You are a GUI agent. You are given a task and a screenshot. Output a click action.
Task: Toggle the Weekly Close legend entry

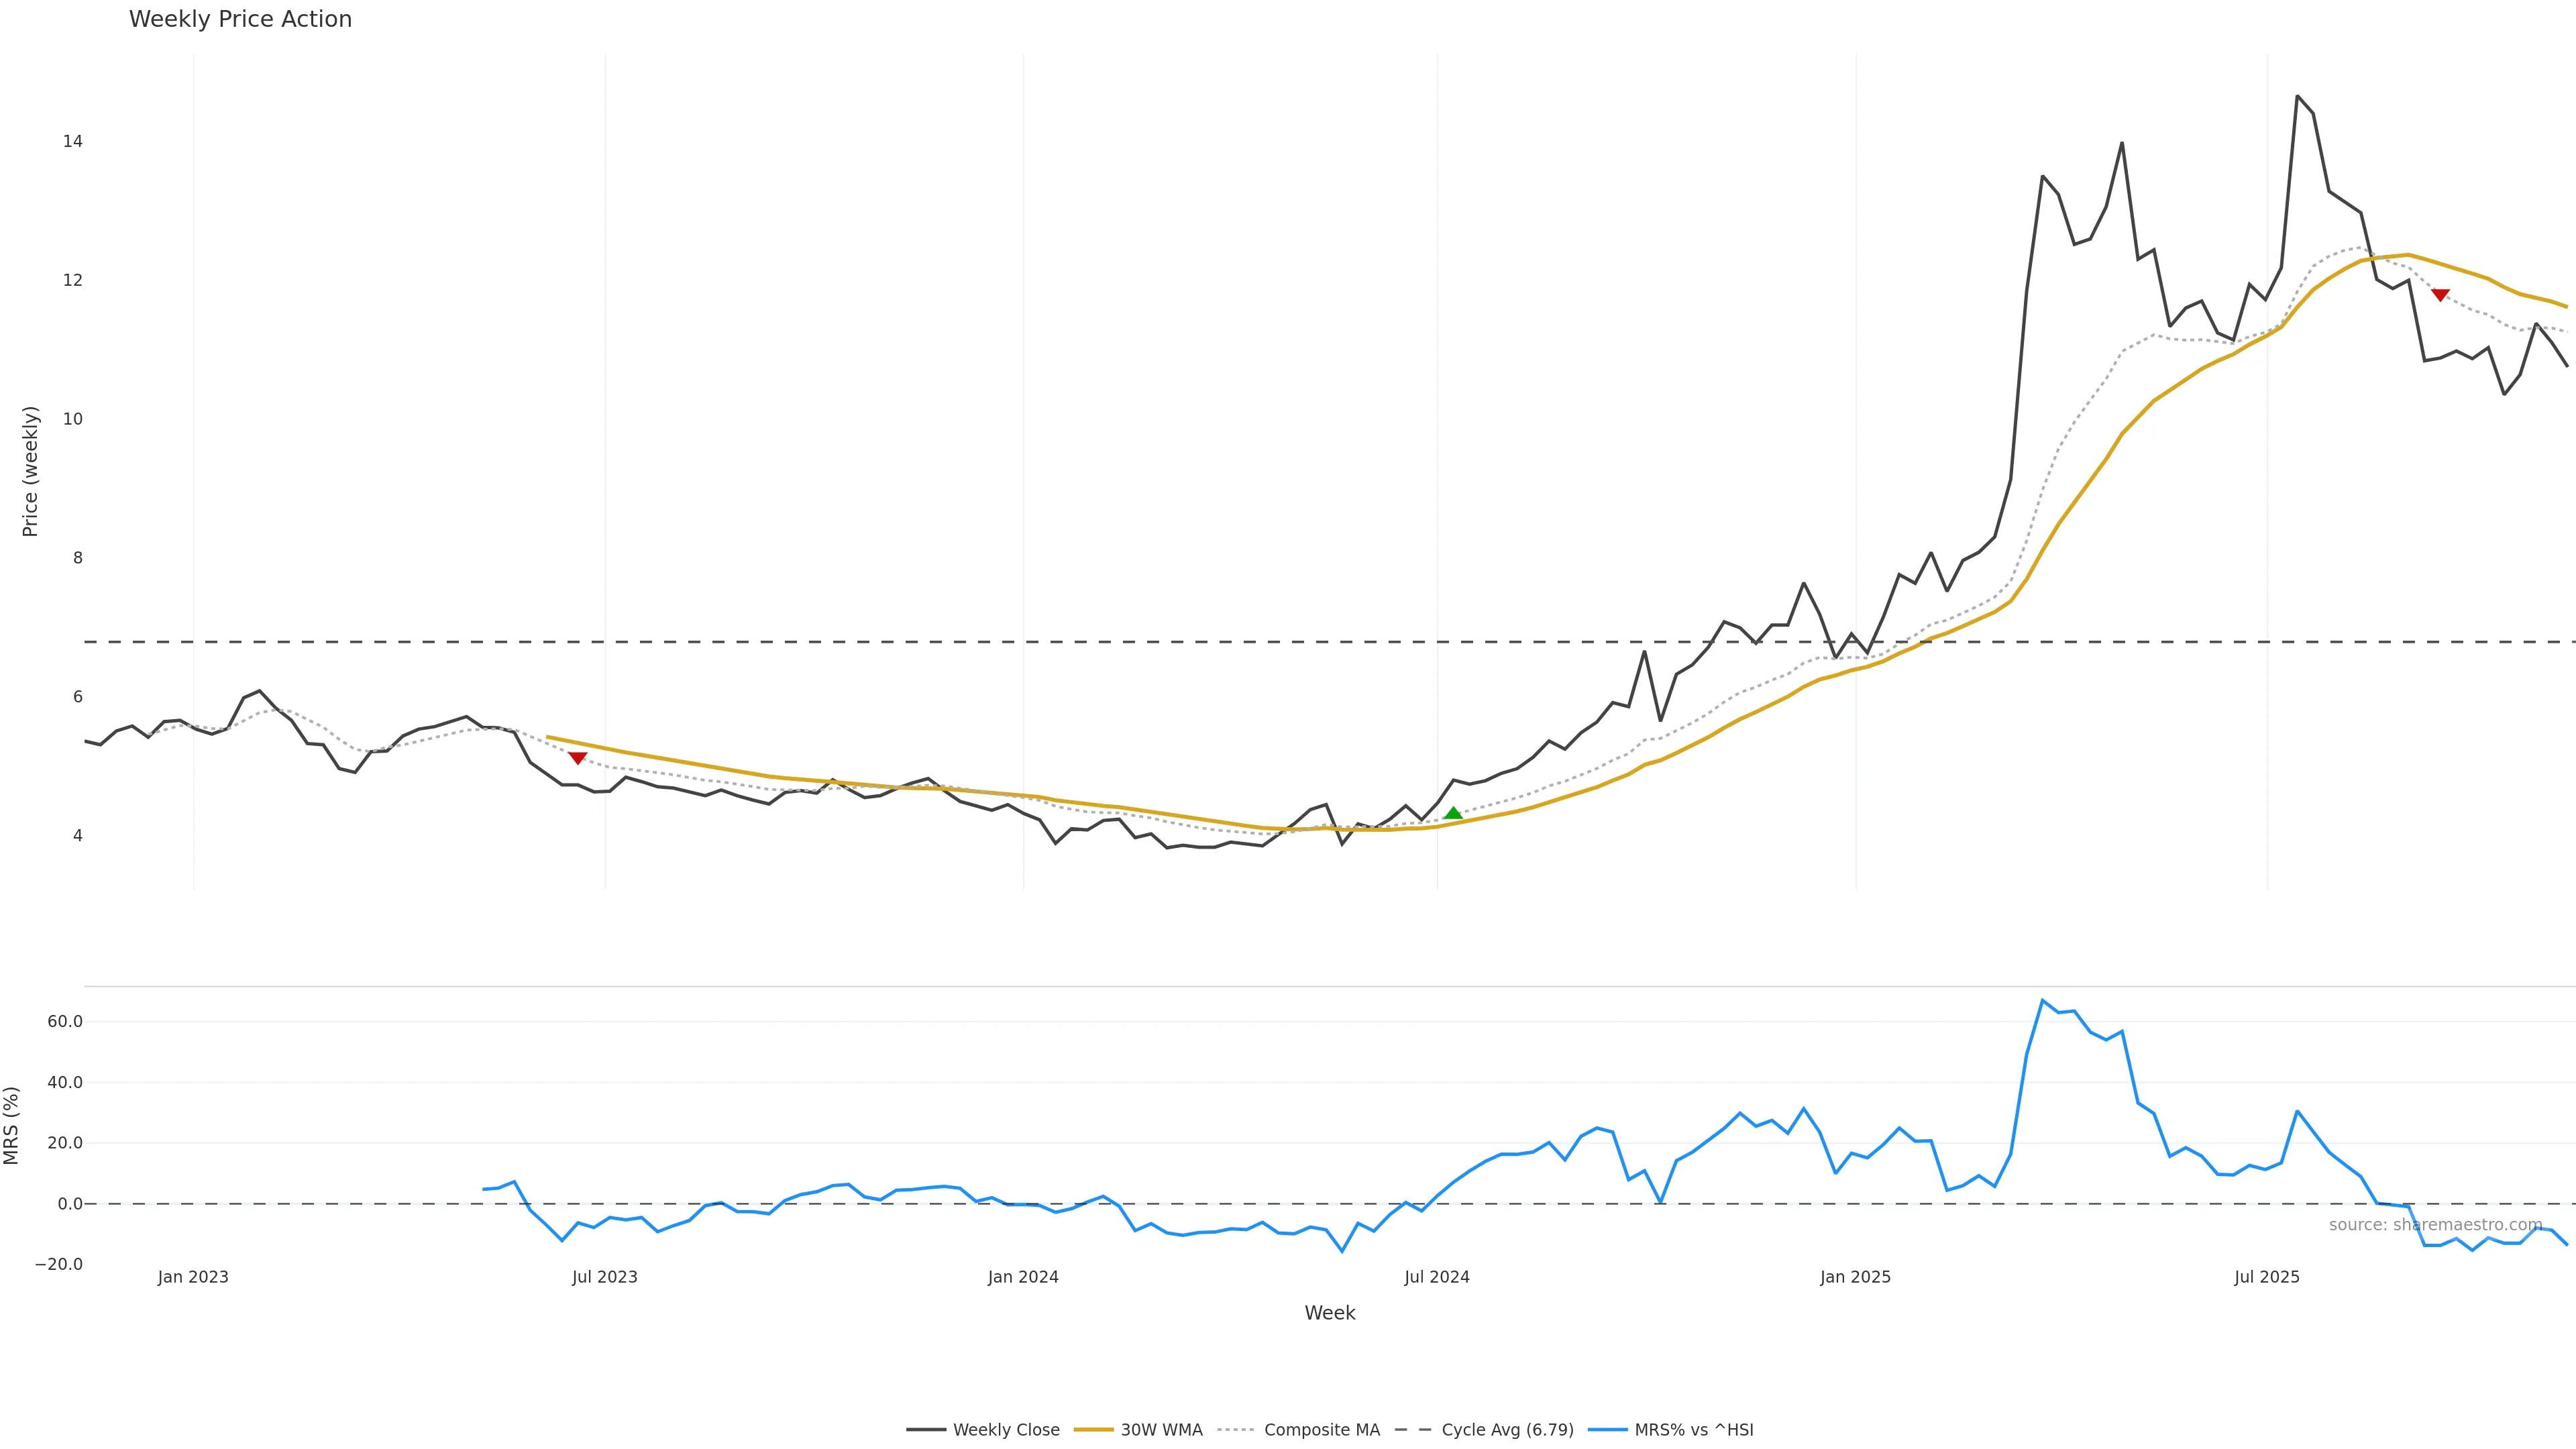click(1005, 1430)
